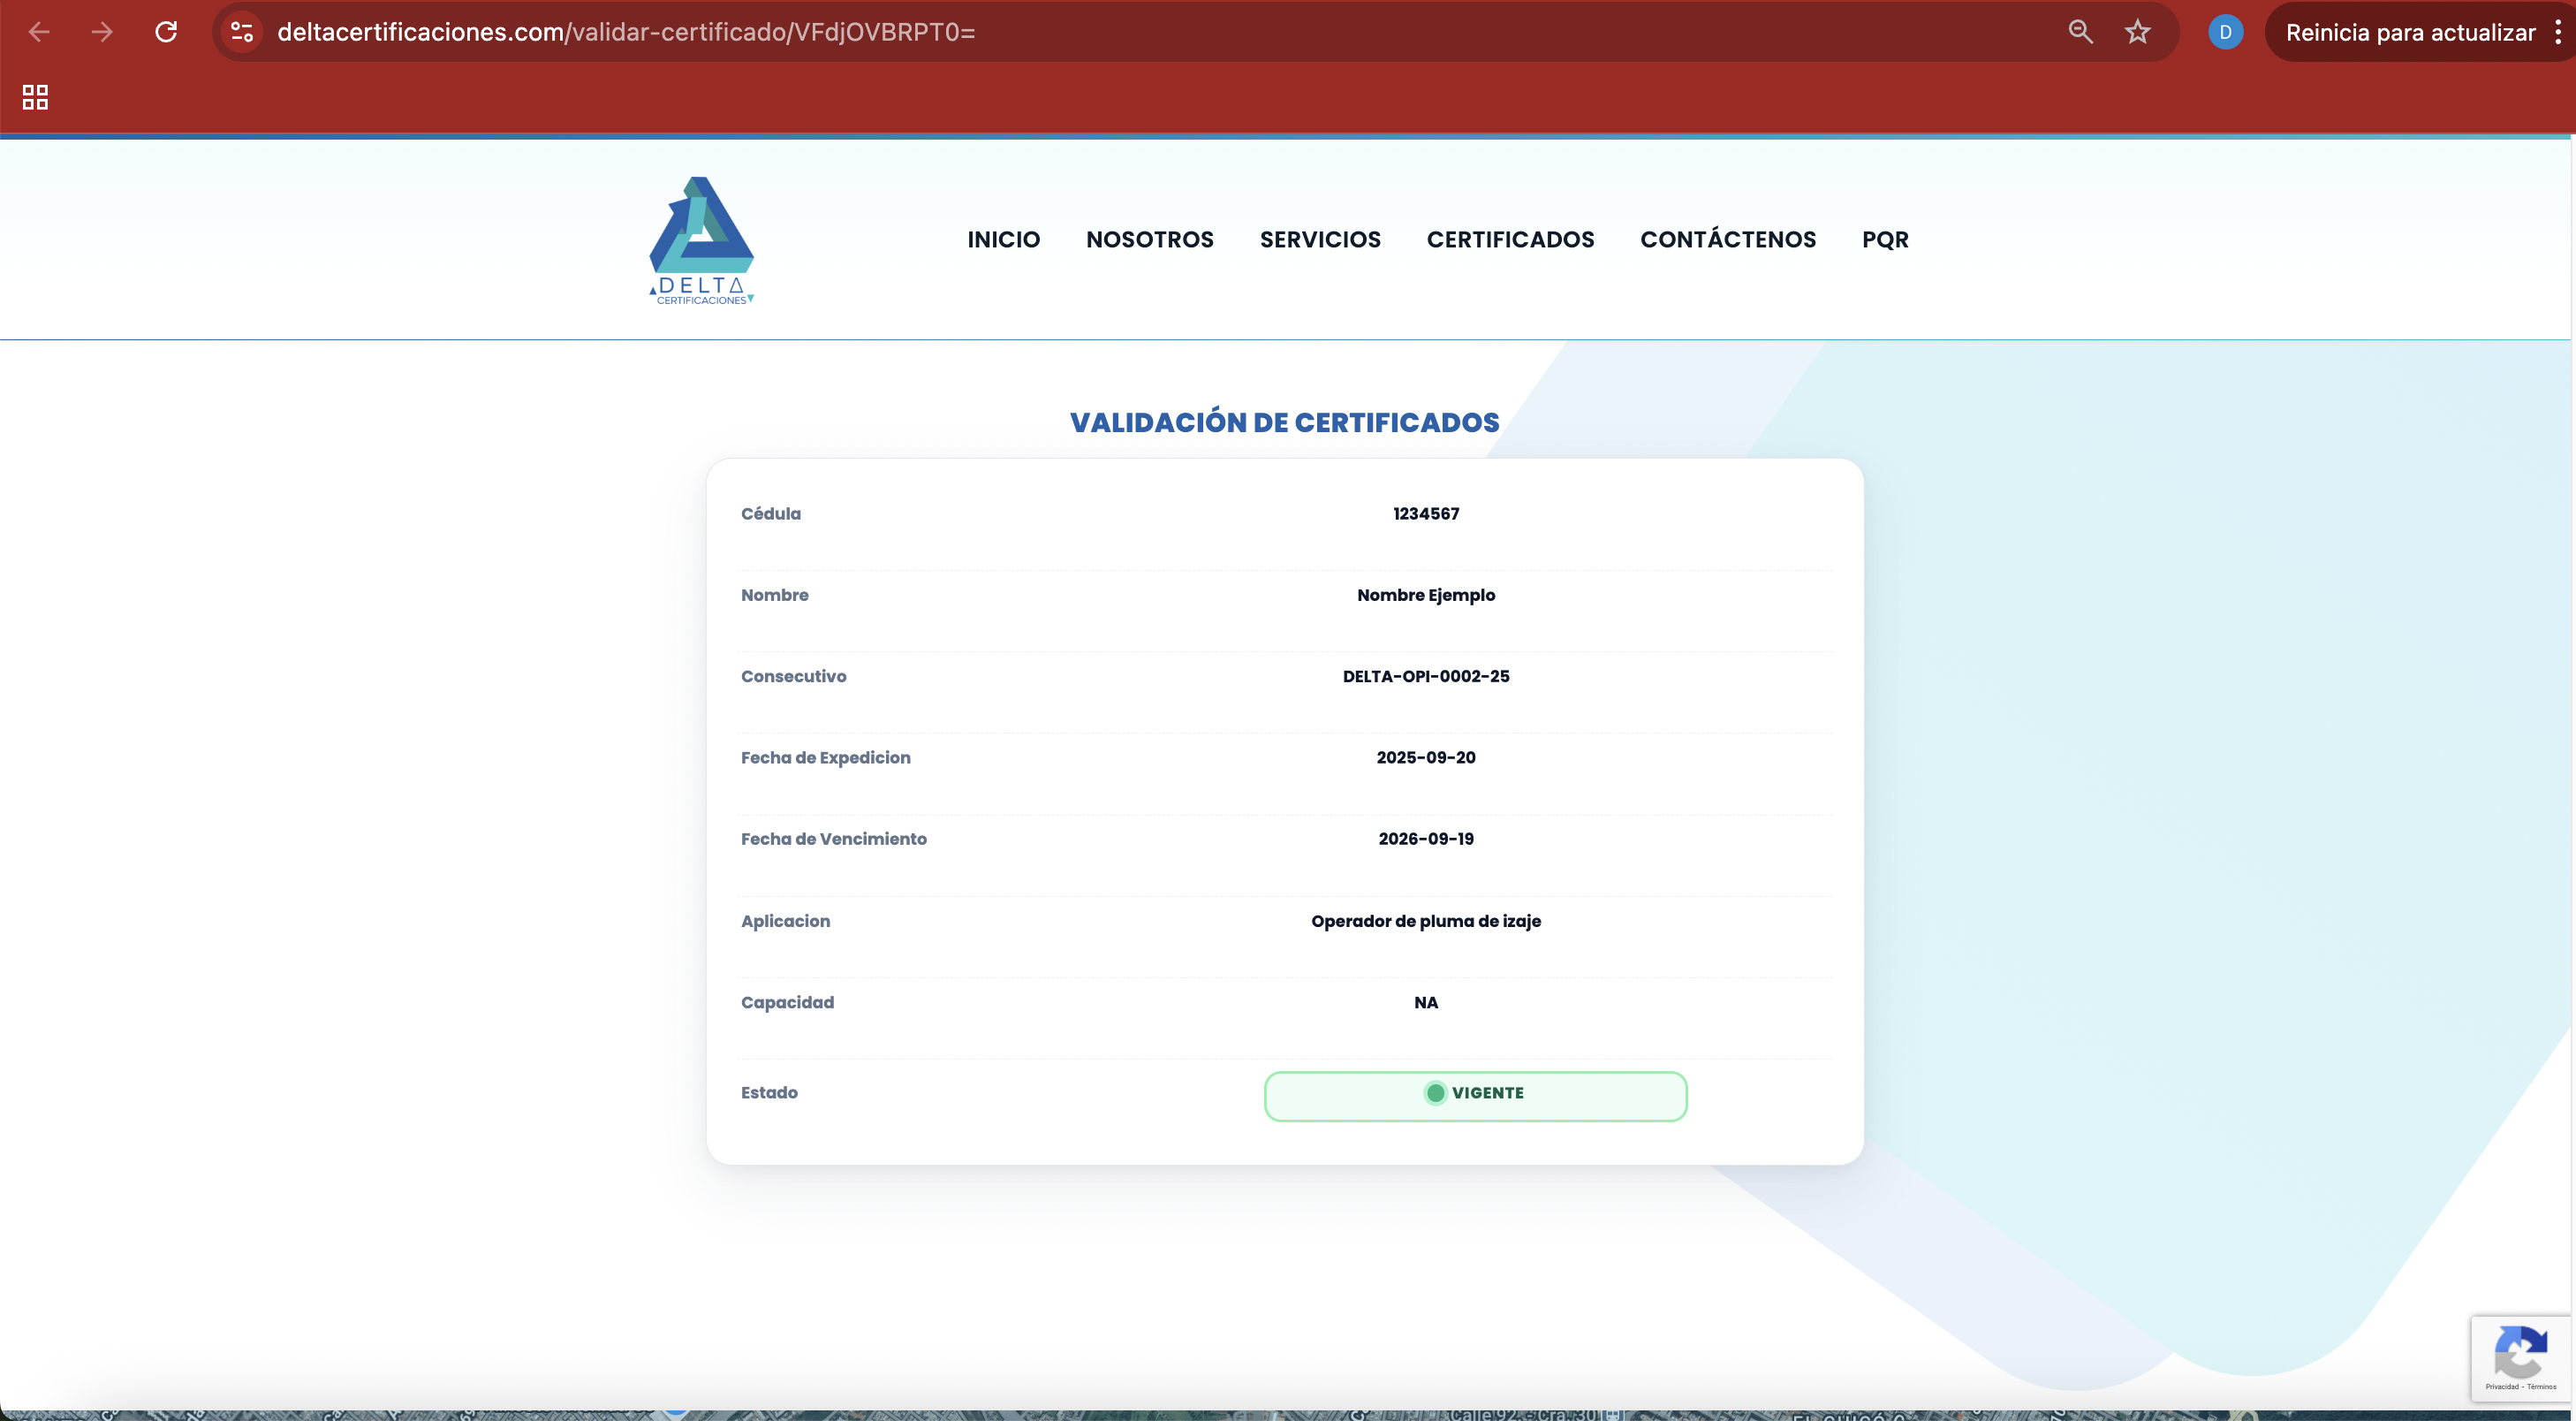
Task: Open CONTÁCTENOS page link
Action: tap(1727, 240)
